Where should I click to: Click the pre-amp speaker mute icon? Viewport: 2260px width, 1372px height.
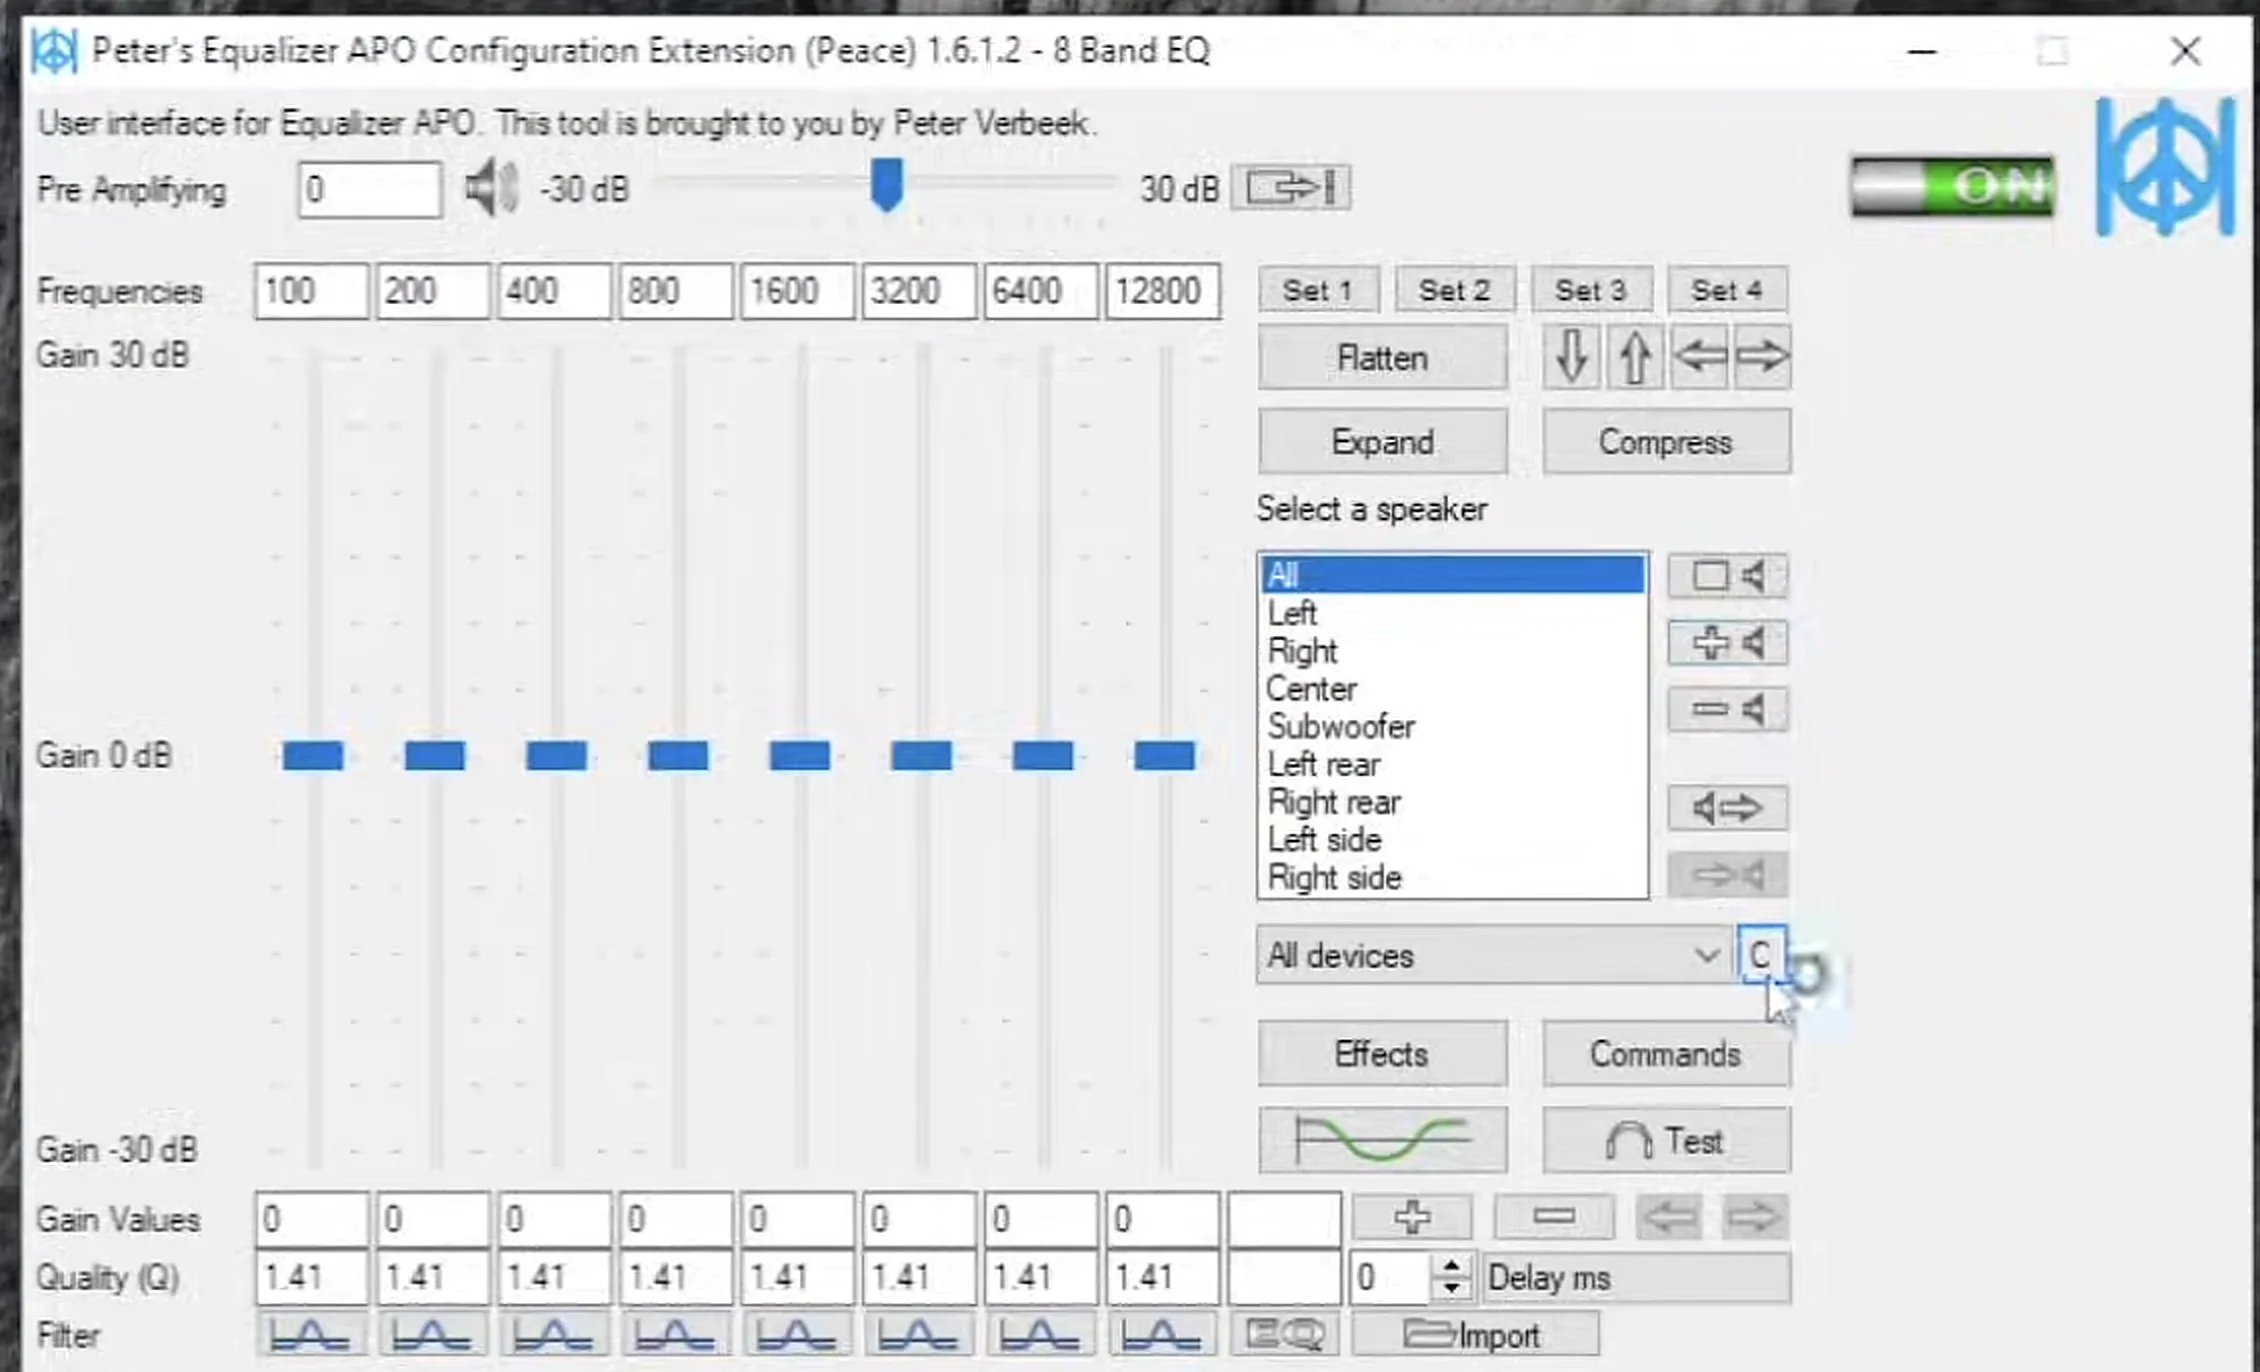click(491, 188)
